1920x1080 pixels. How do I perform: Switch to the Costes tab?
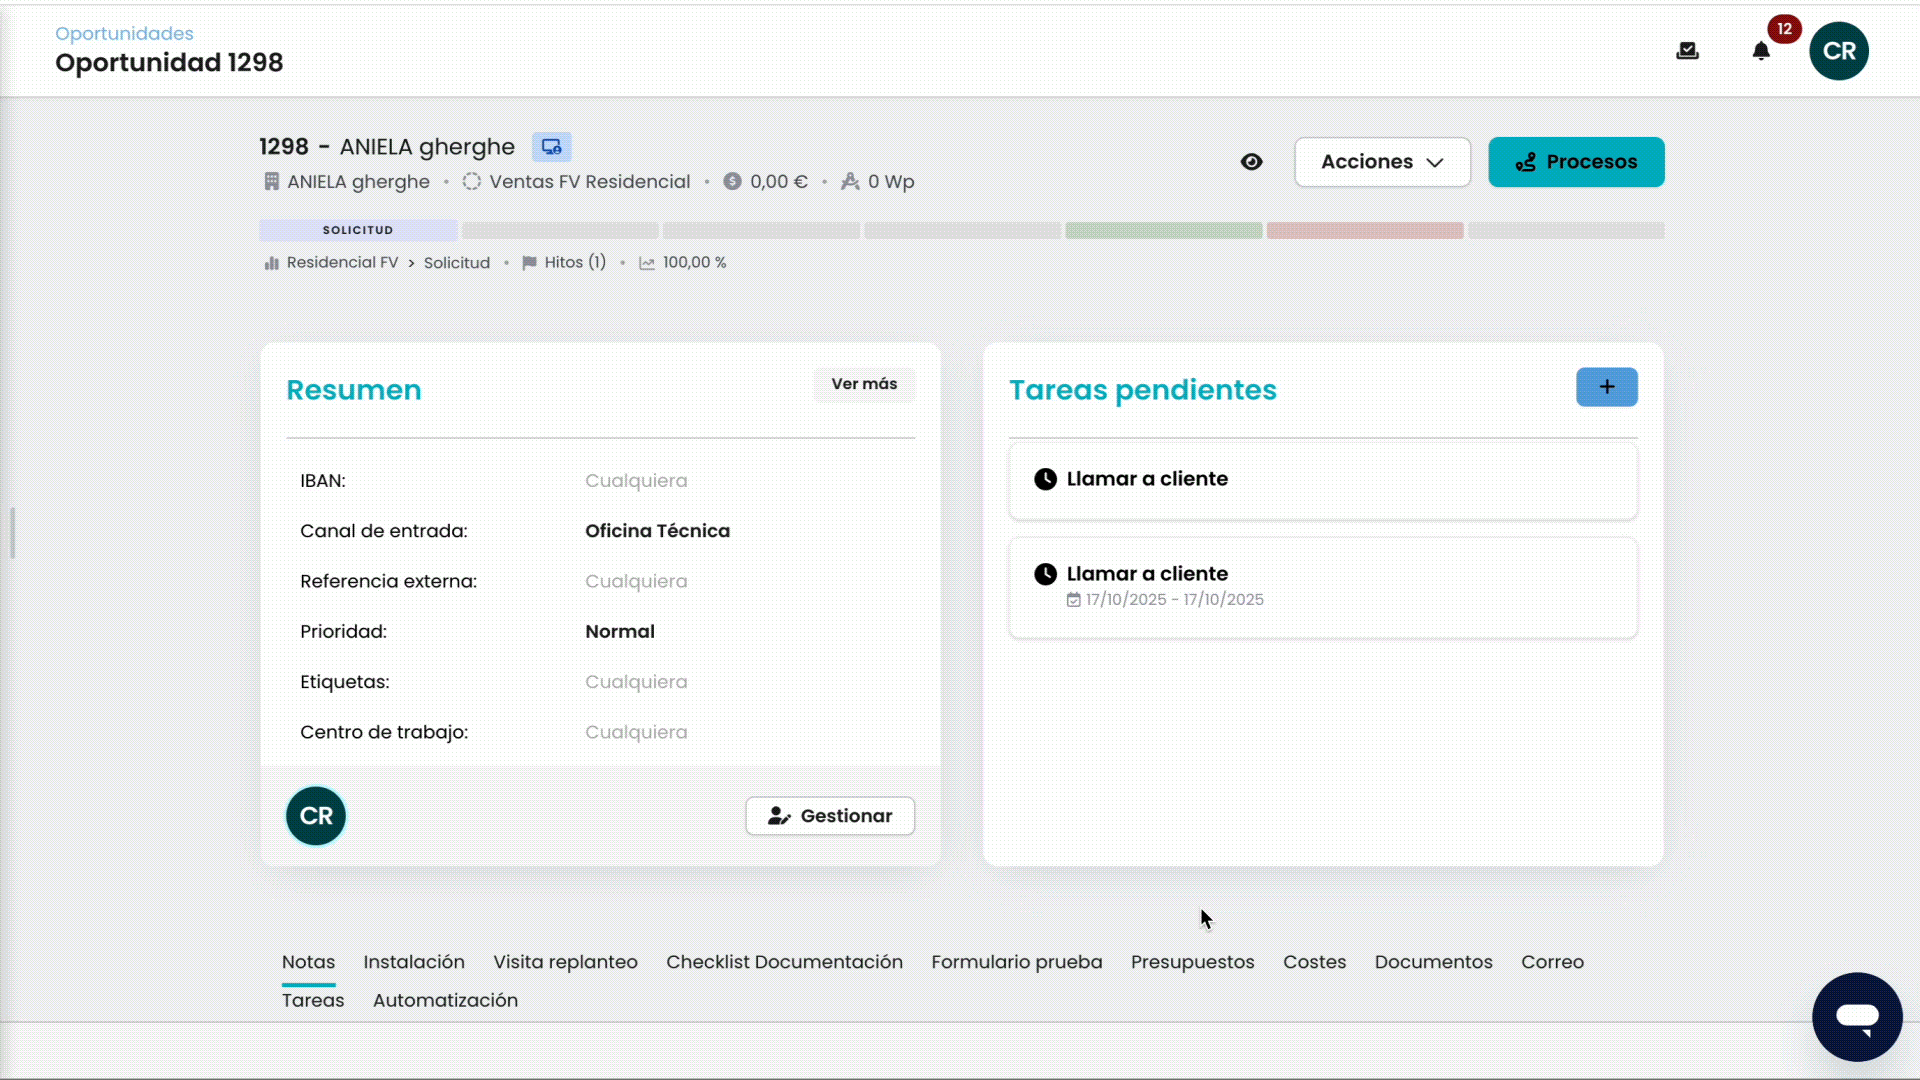(x=1314, y=962)
